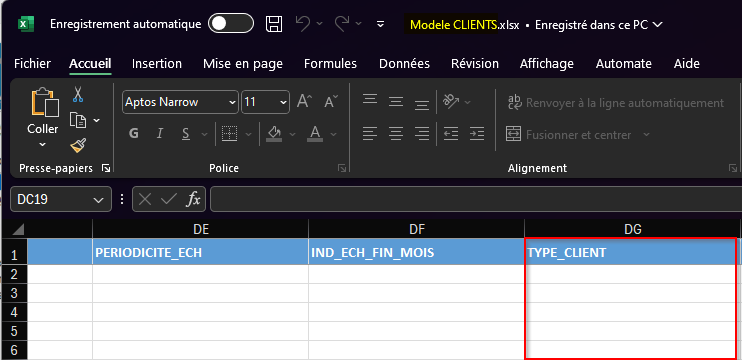Screen dimensions: 742x360
Task: Confirm the formula bar entry with the checkmark
Action: pyautogui.click(x=168, y=200)
